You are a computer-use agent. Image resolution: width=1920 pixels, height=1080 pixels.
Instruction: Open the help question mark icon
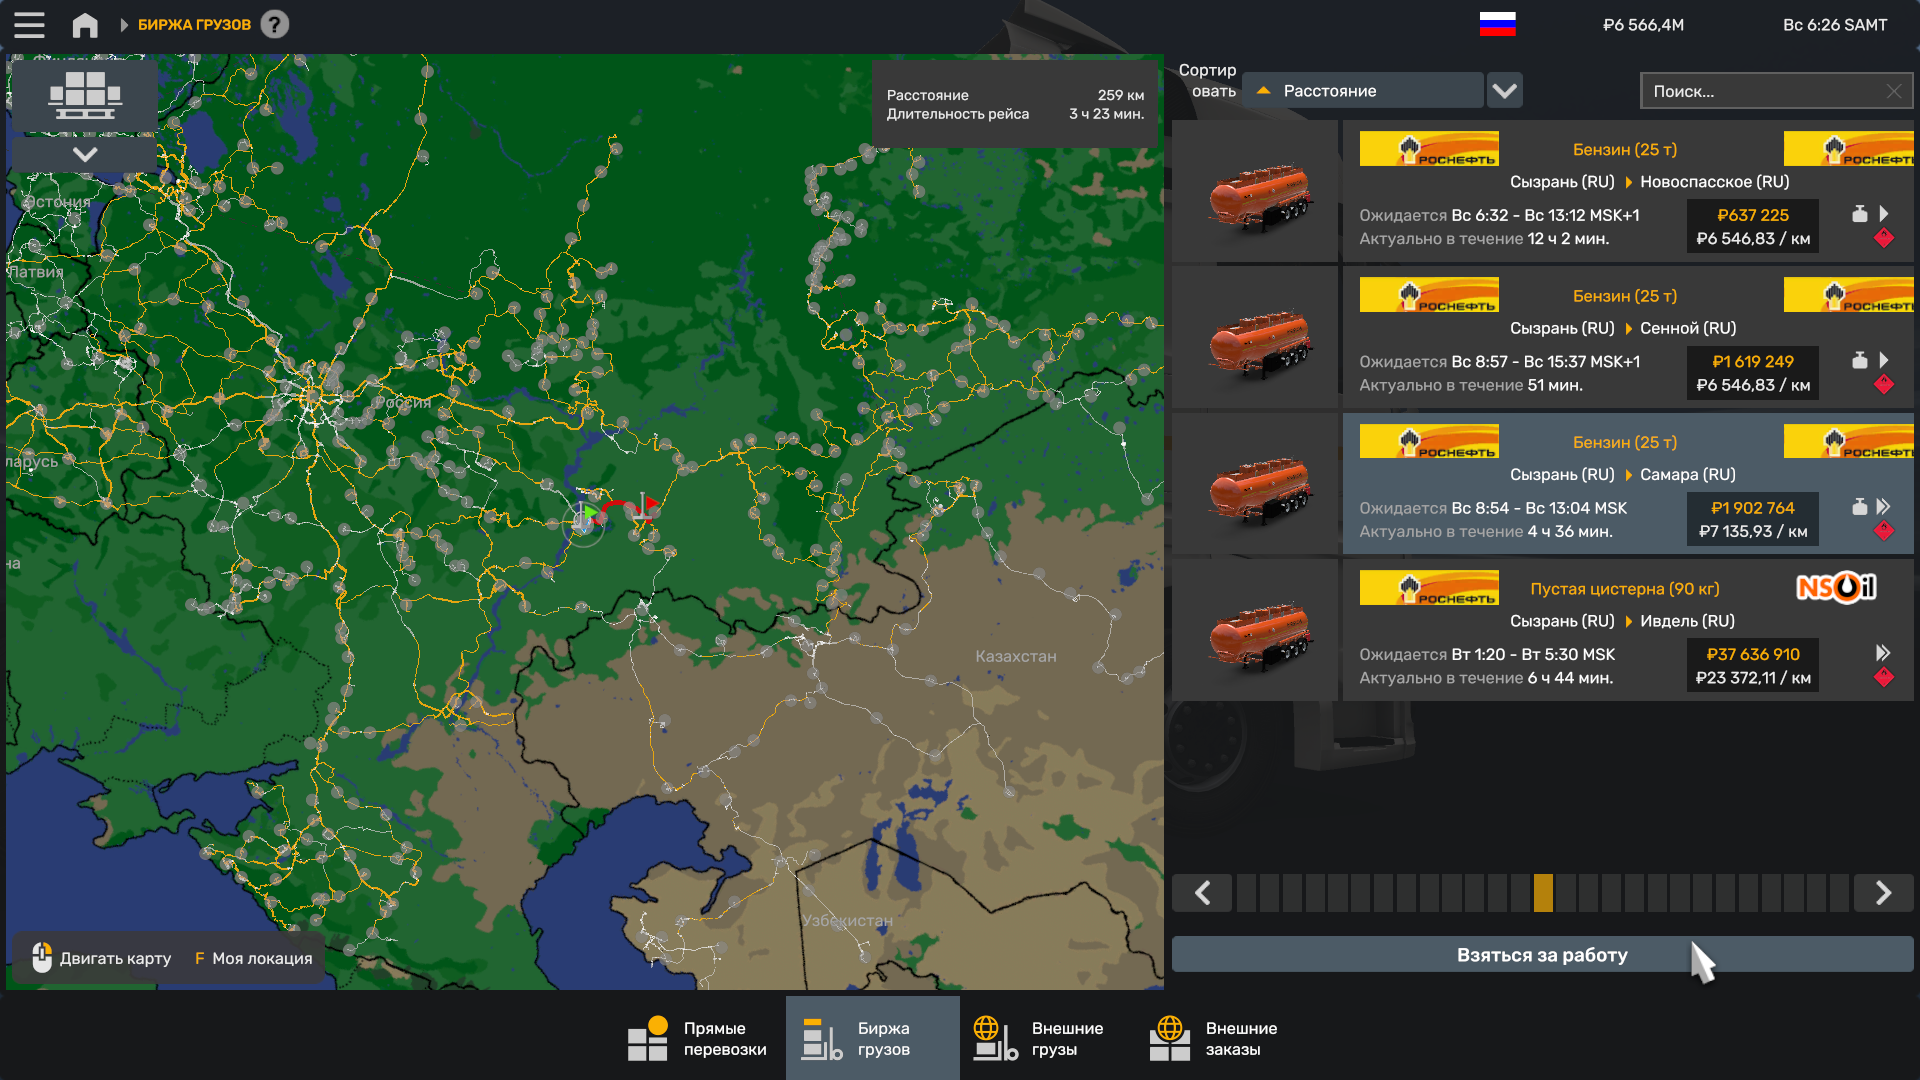coord(275,24)
